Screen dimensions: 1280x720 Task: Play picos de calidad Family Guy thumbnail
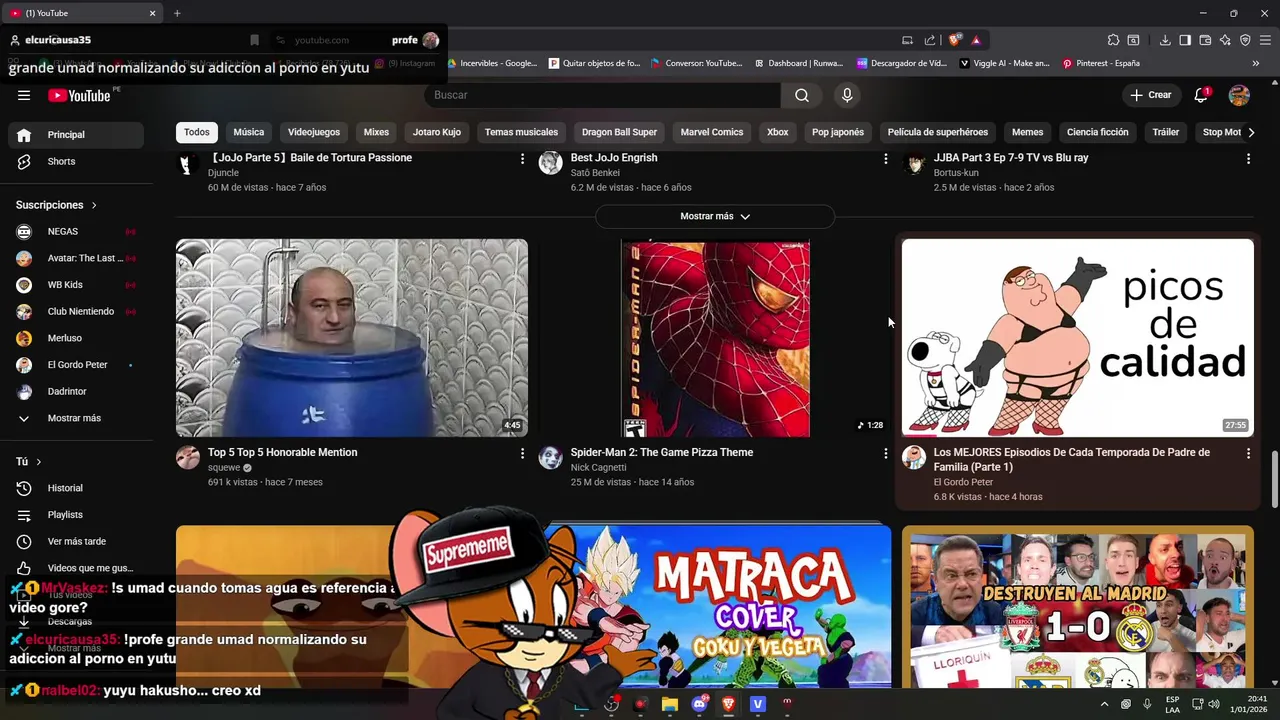(x=1078, y=338)
